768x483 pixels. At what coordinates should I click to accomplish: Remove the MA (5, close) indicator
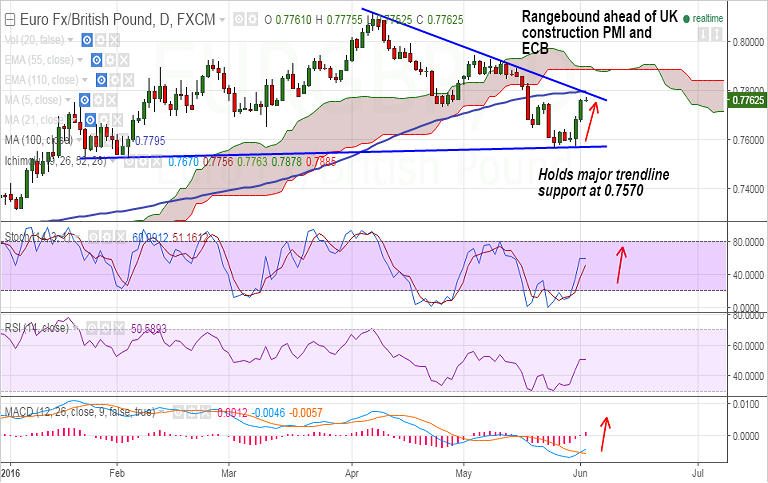point(112,100)
